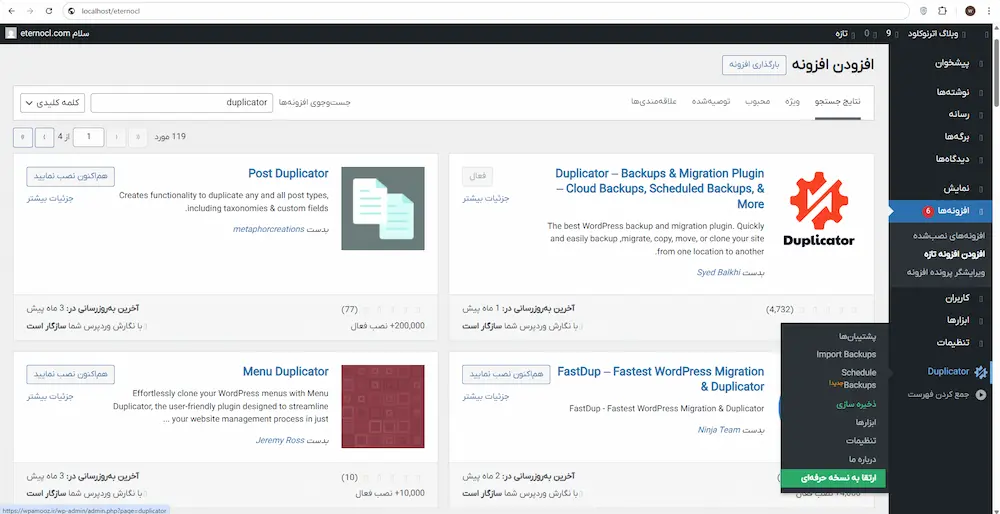Open author link Syed Balkhi
This screenshot has height=514, width=1000.
(719, 272)
